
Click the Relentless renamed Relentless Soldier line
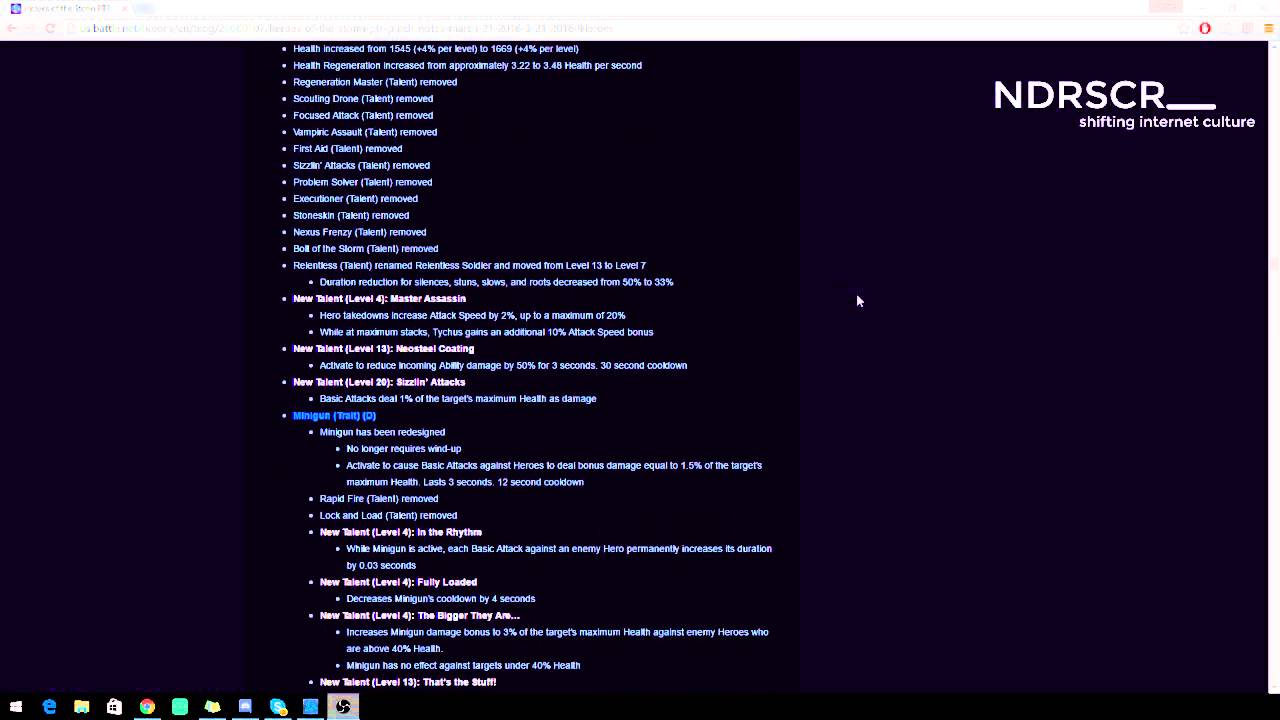point(469,265)
